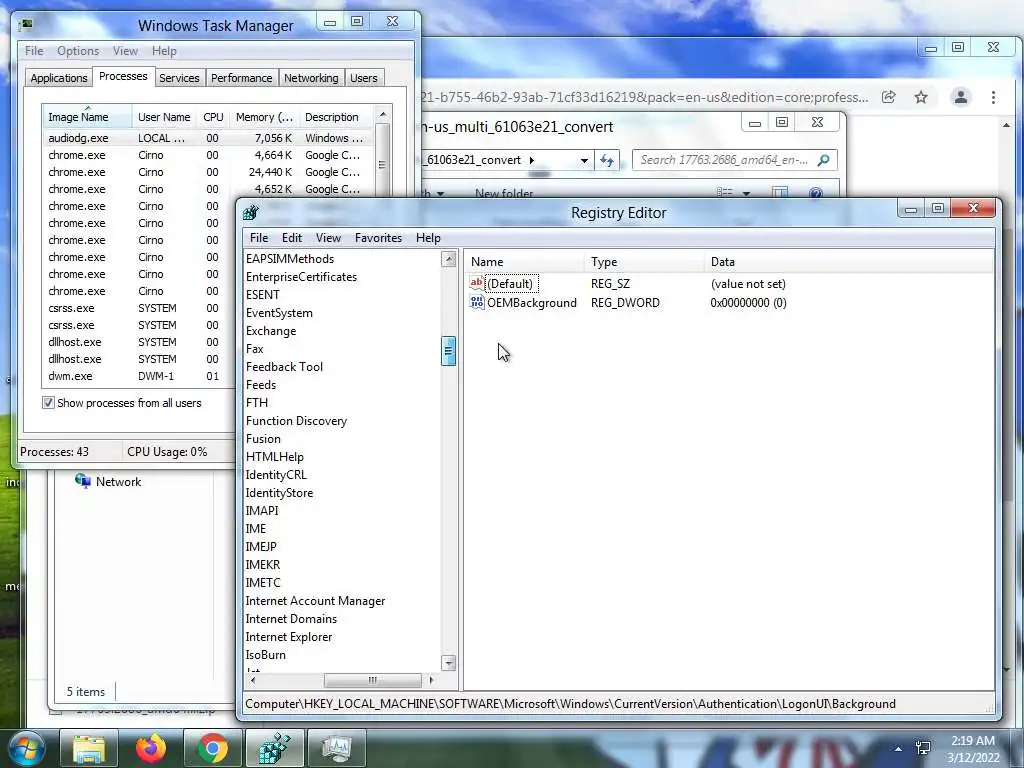Open Registry Editor Favorites menu
The height and width of the screenshot is (768, 1024).
[x=378, y=238]
